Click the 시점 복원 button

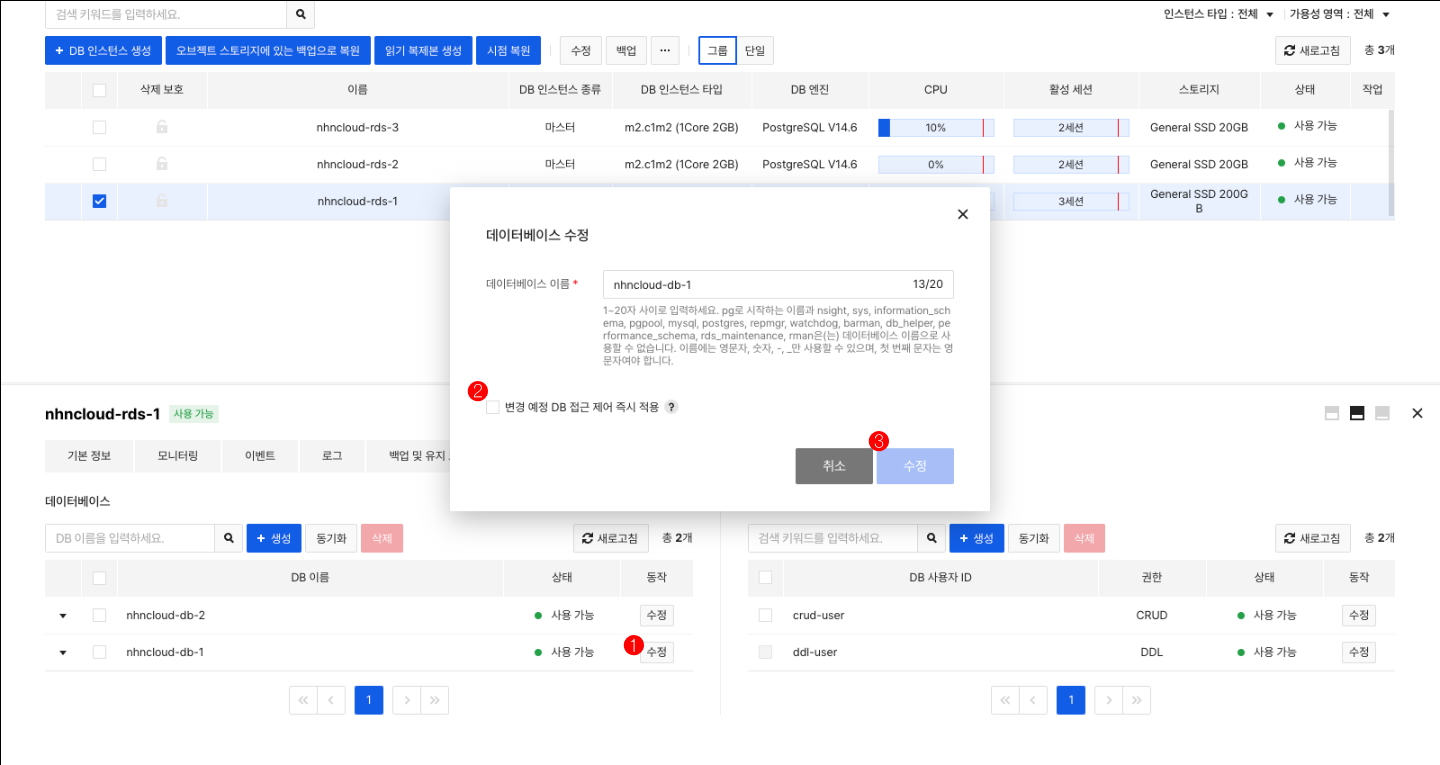[508, 50]
